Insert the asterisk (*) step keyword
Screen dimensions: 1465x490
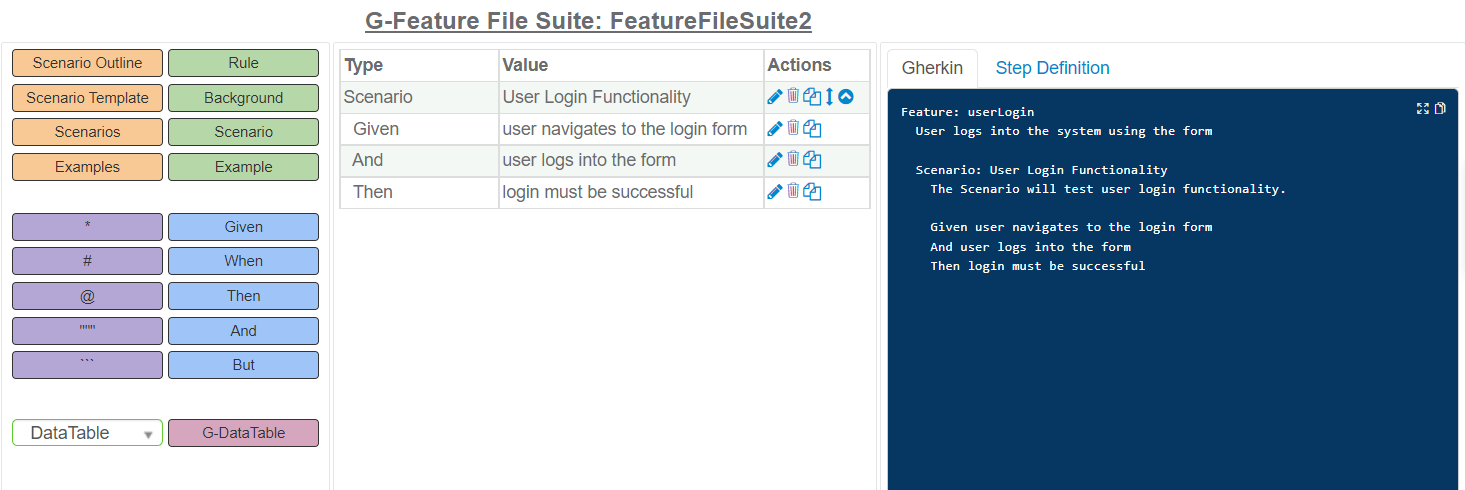pyautogui.click(x=87, y=227)
